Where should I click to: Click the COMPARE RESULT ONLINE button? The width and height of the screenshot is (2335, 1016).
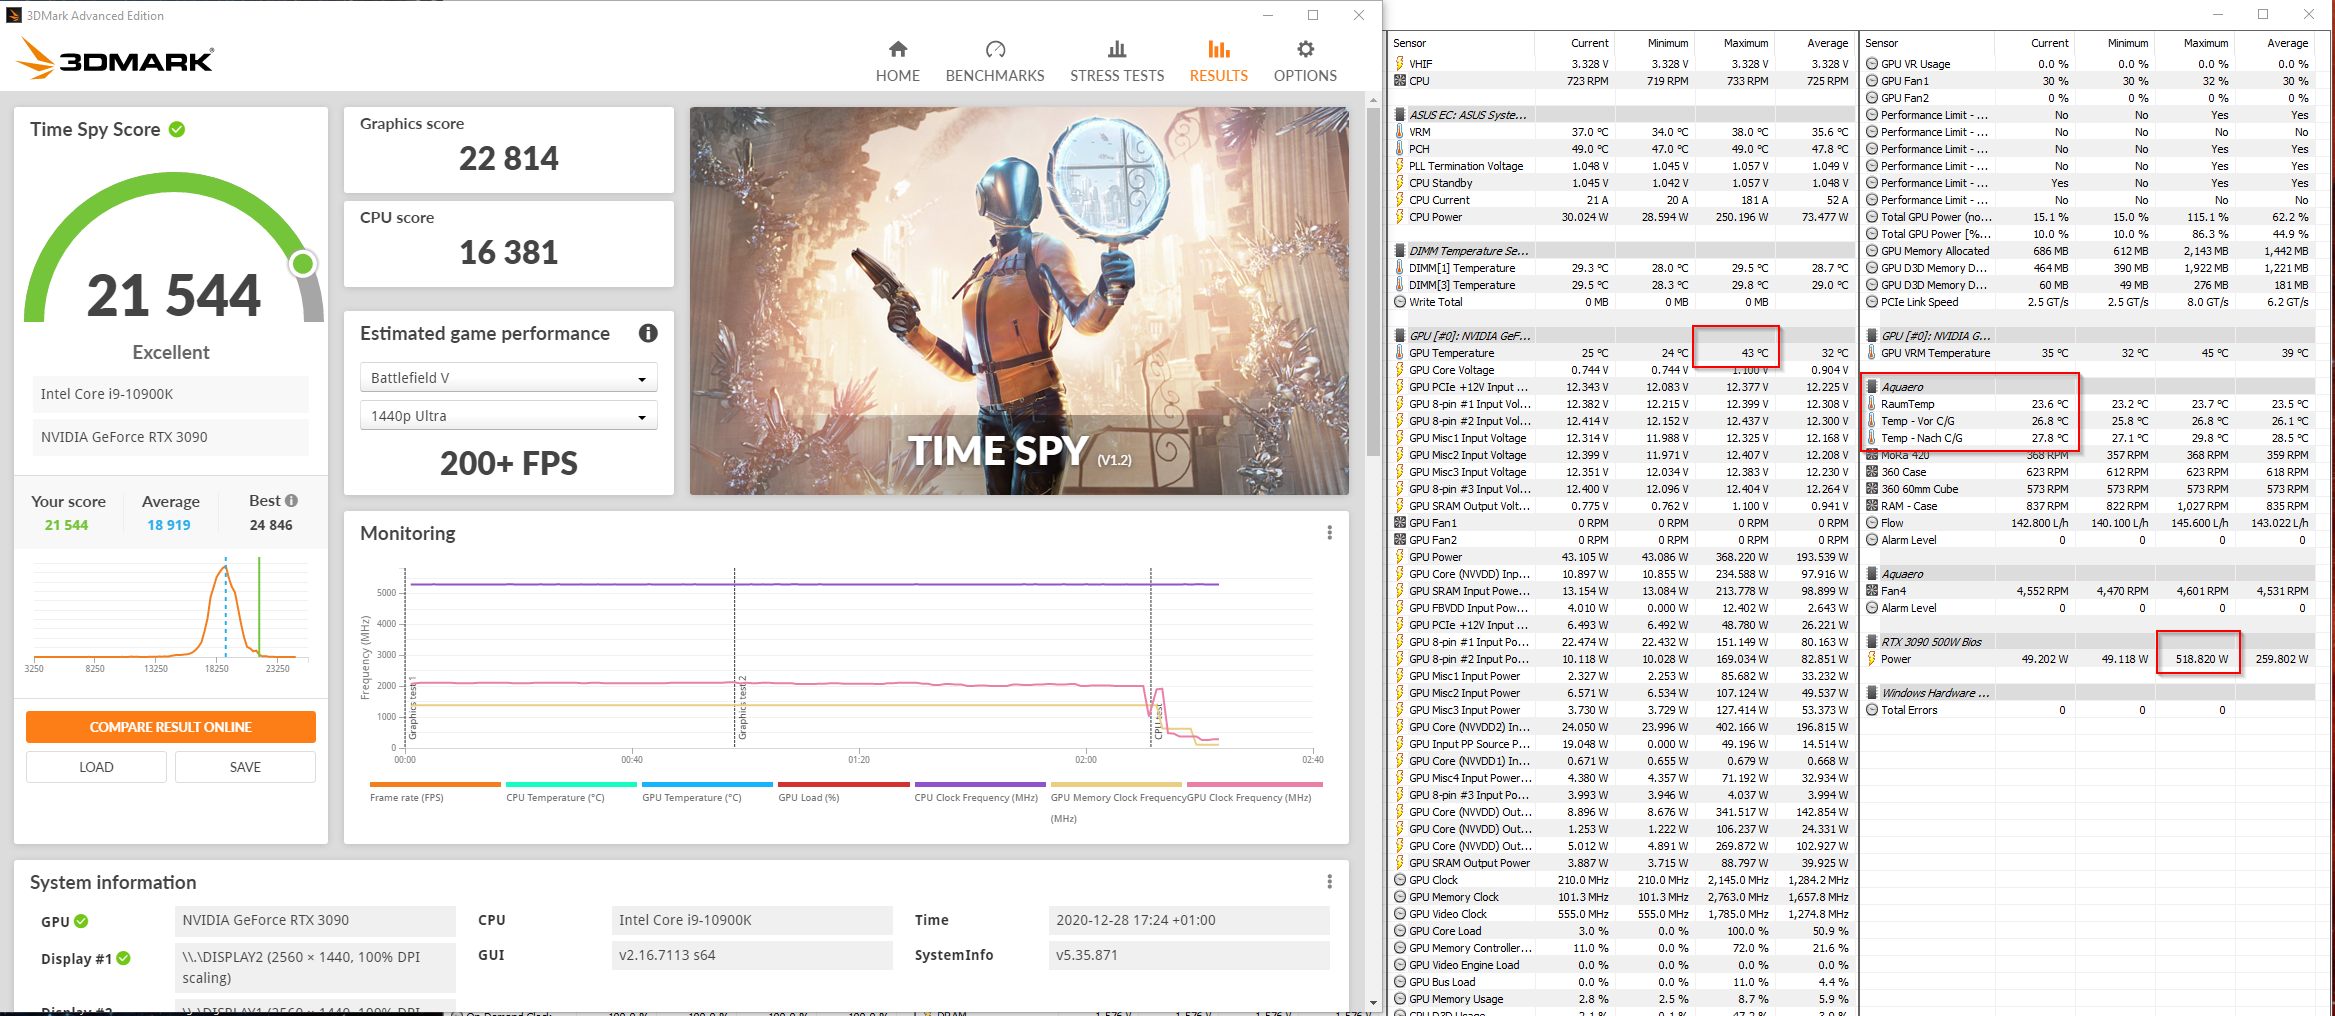[x=171, y=727]
